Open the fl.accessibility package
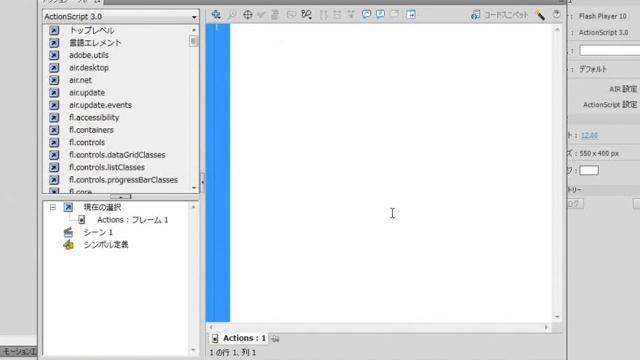 [x=94, y=118]
